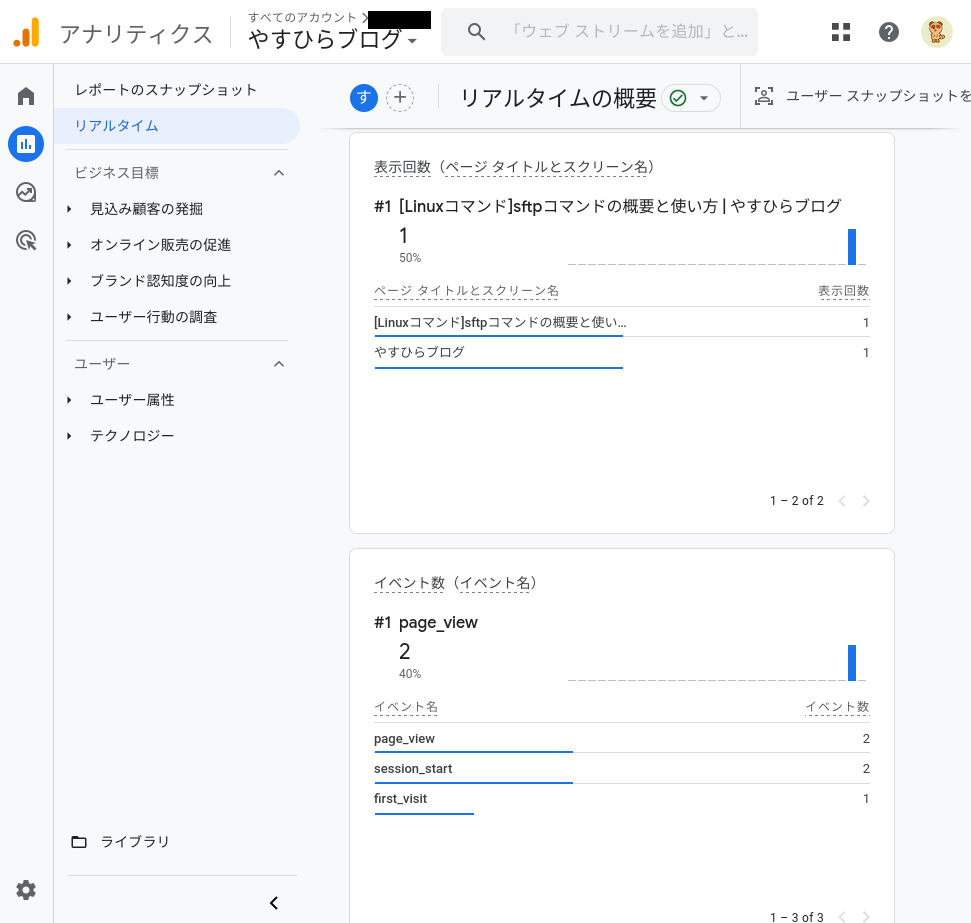Viewport: 971px width, 923px height.
Task: Open the Explore icon in left rail
Action: coord(26,192)
